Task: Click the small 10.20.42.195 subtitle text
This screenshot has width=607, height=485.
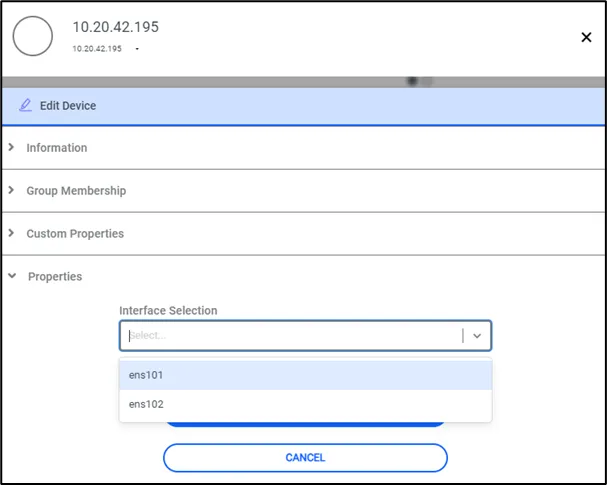Action: coord(97,49)
